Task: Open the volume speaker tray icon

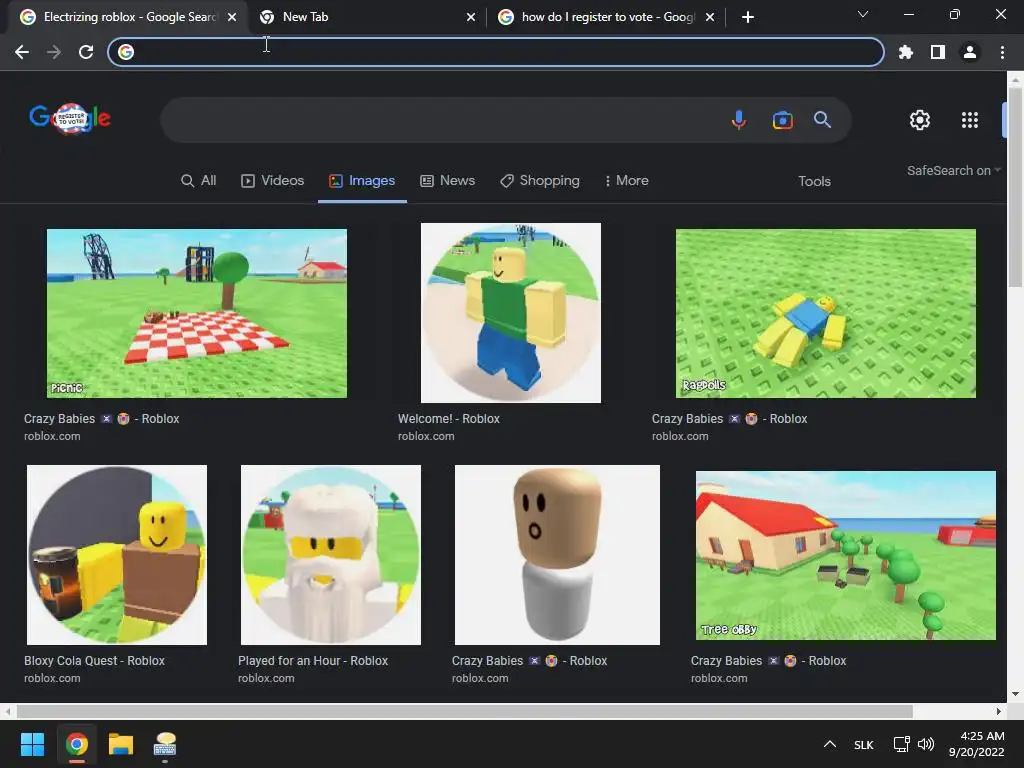Action: [926, 744]
